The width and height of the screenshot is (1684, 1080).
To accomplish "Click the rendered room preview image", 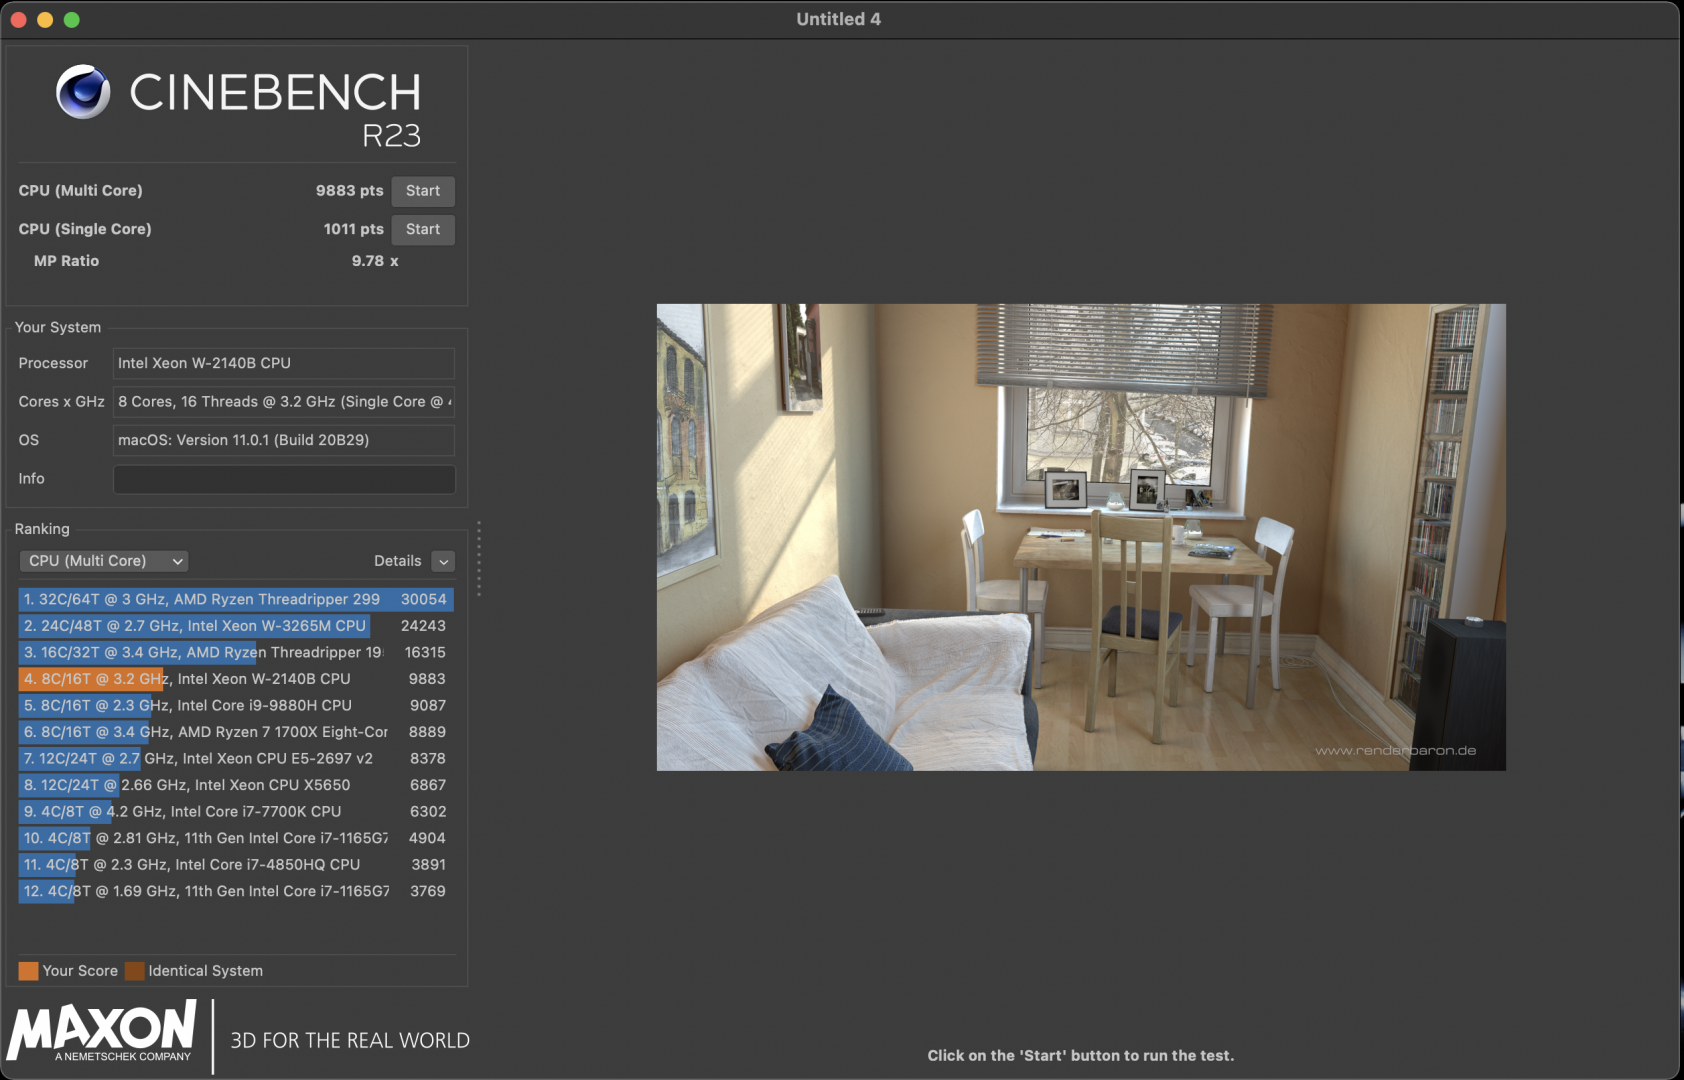I will tap(1081, 537).
